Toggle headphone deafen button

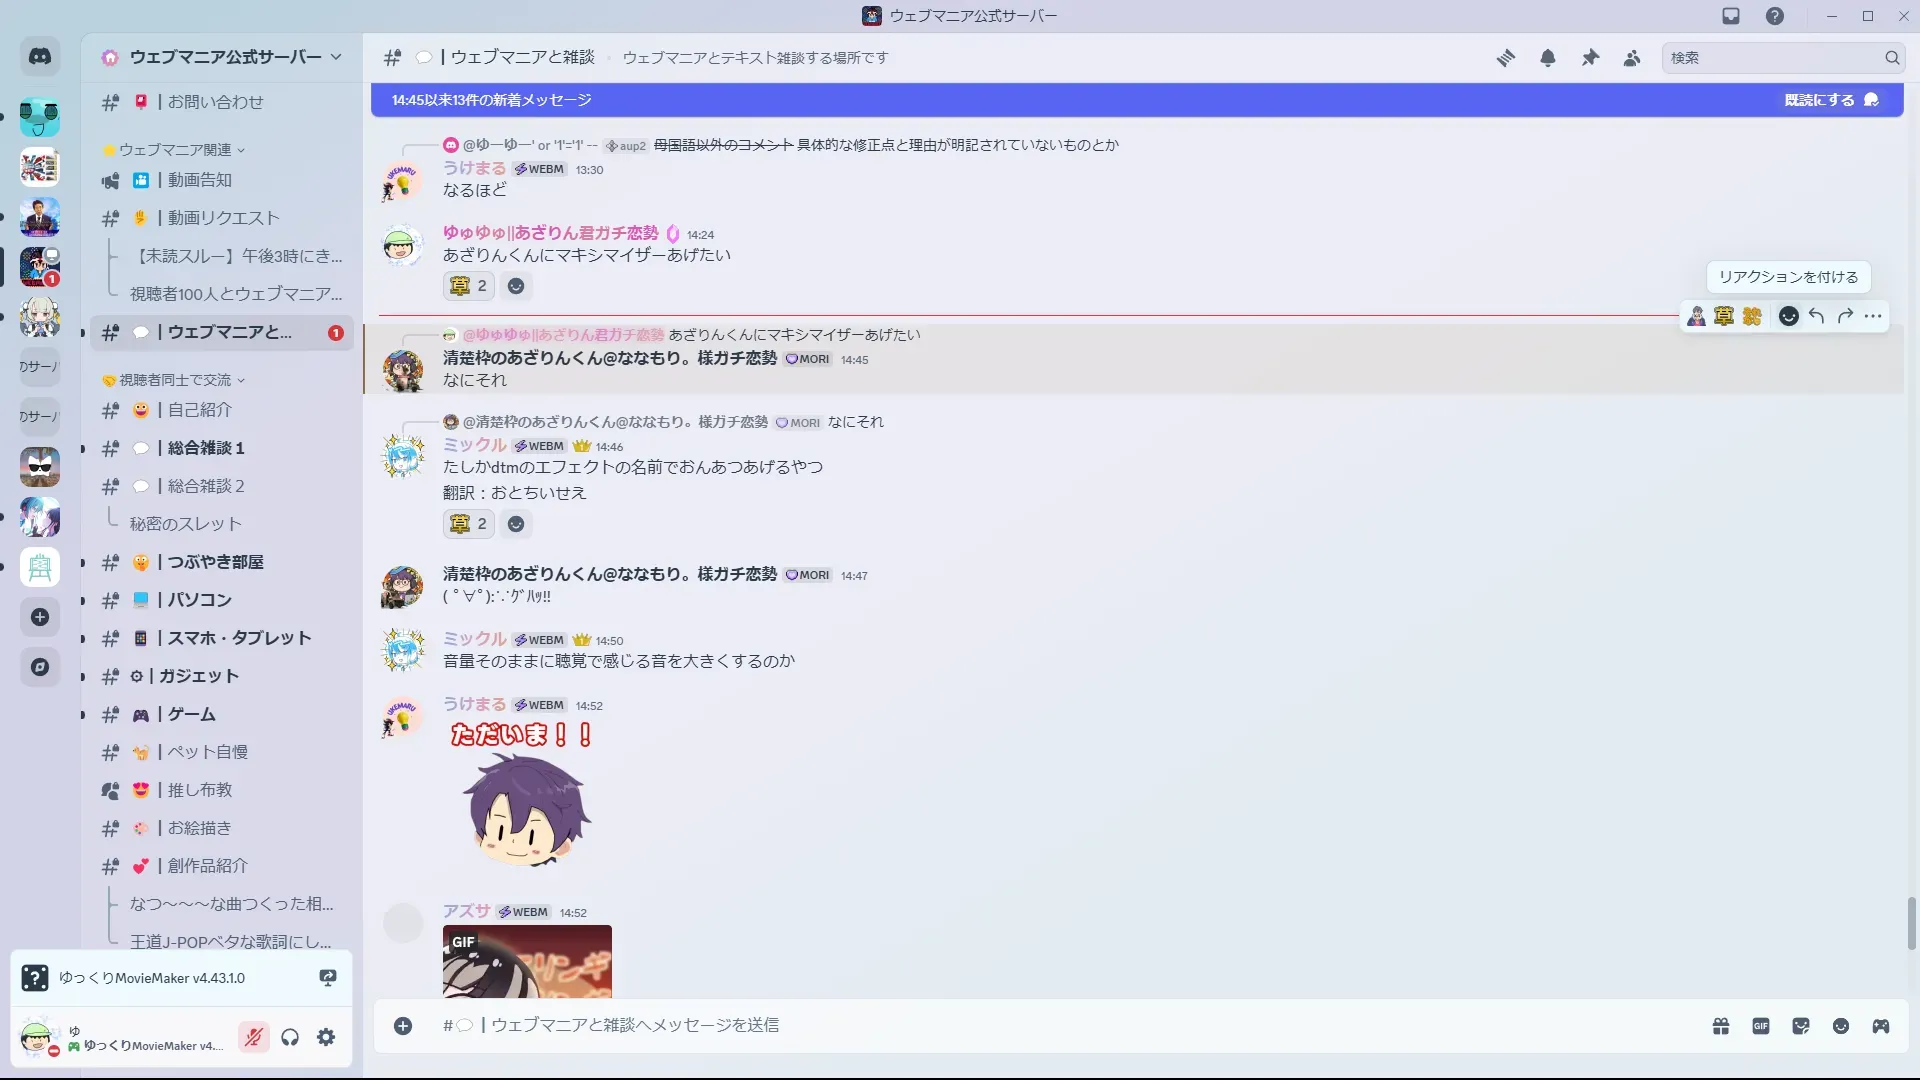point(290,1037)
